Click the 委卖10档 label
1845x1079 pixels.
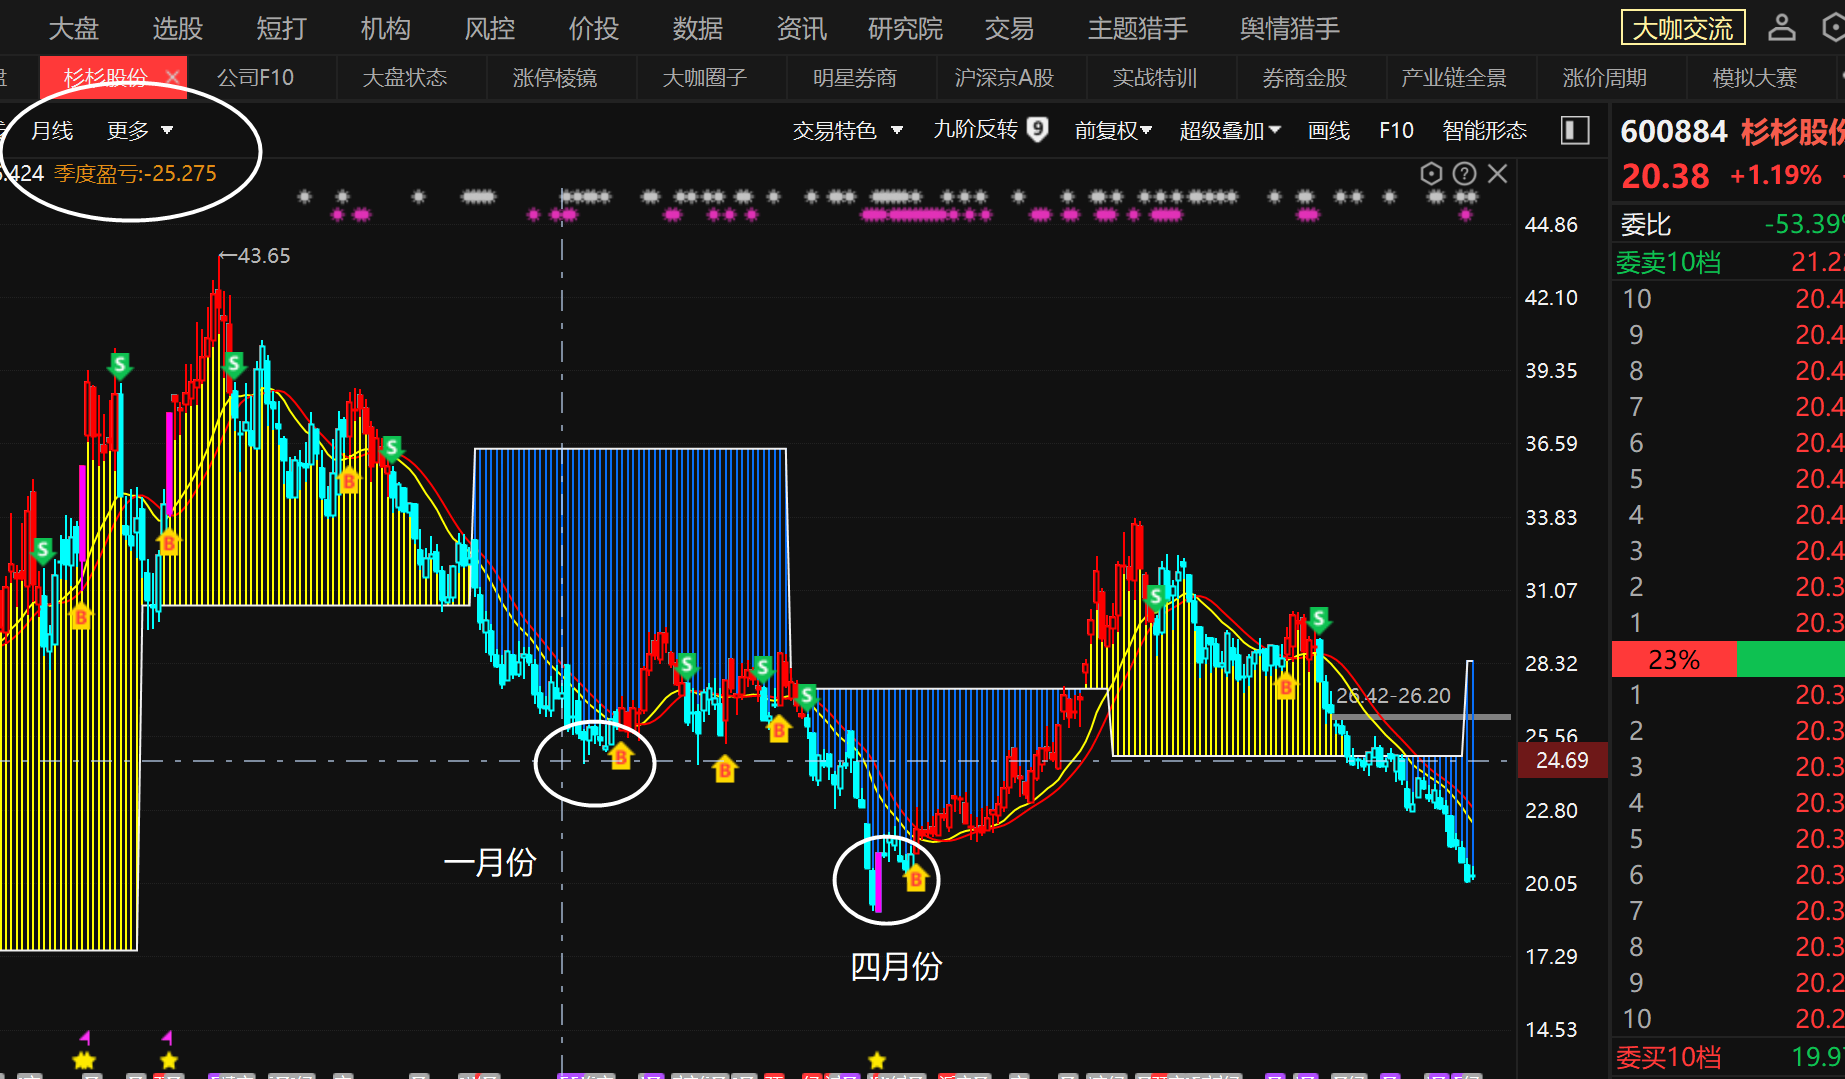(1668, 262)
